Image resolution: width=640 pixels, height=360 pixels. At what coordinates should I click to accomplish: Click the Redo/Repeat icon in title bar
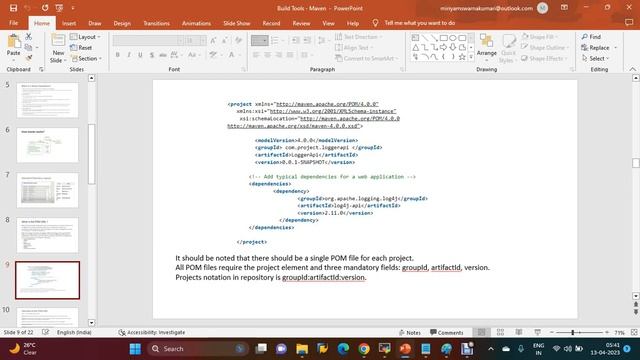tap(45, 8)
